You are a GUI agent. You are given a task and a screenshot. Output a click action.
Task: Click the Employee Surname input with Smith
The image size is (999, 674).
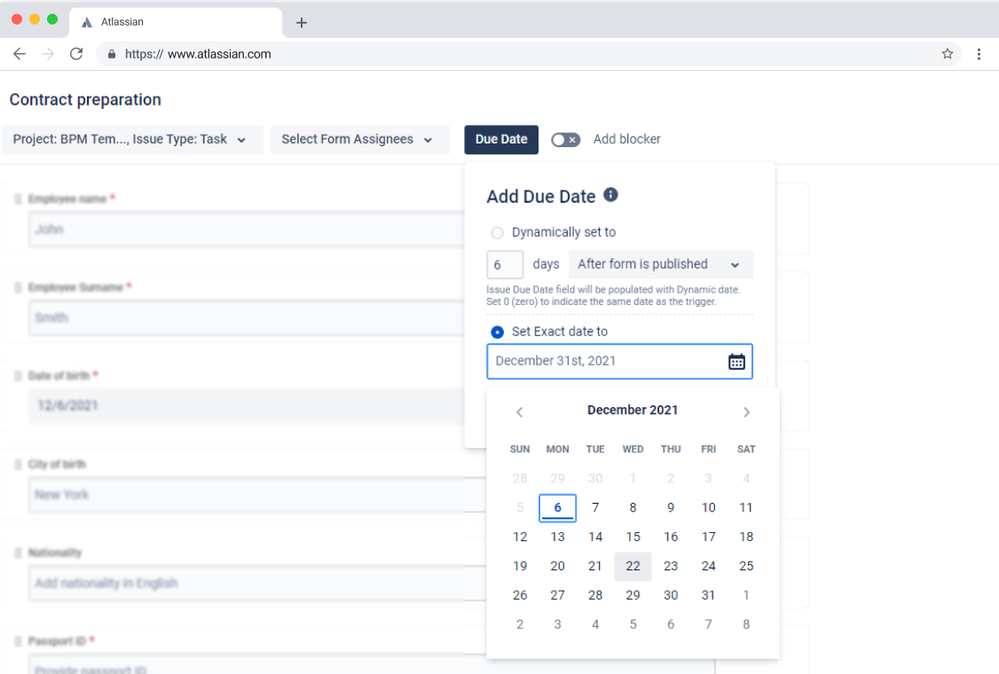[x=246, y=318]
